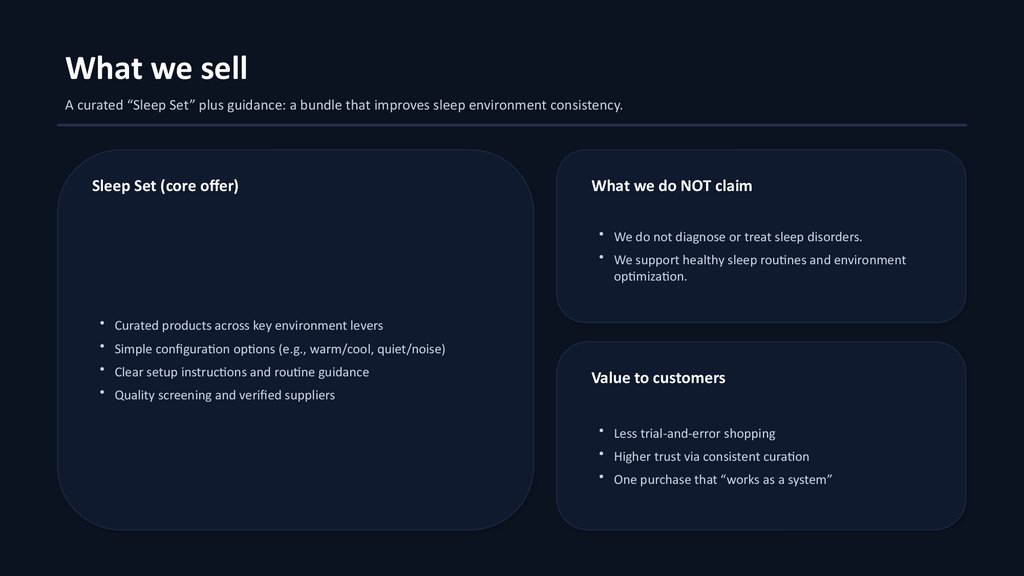Select the subtitle about curated Sleep Set
The width and height of the screenshot is (1024, 576).
(343, 105)
